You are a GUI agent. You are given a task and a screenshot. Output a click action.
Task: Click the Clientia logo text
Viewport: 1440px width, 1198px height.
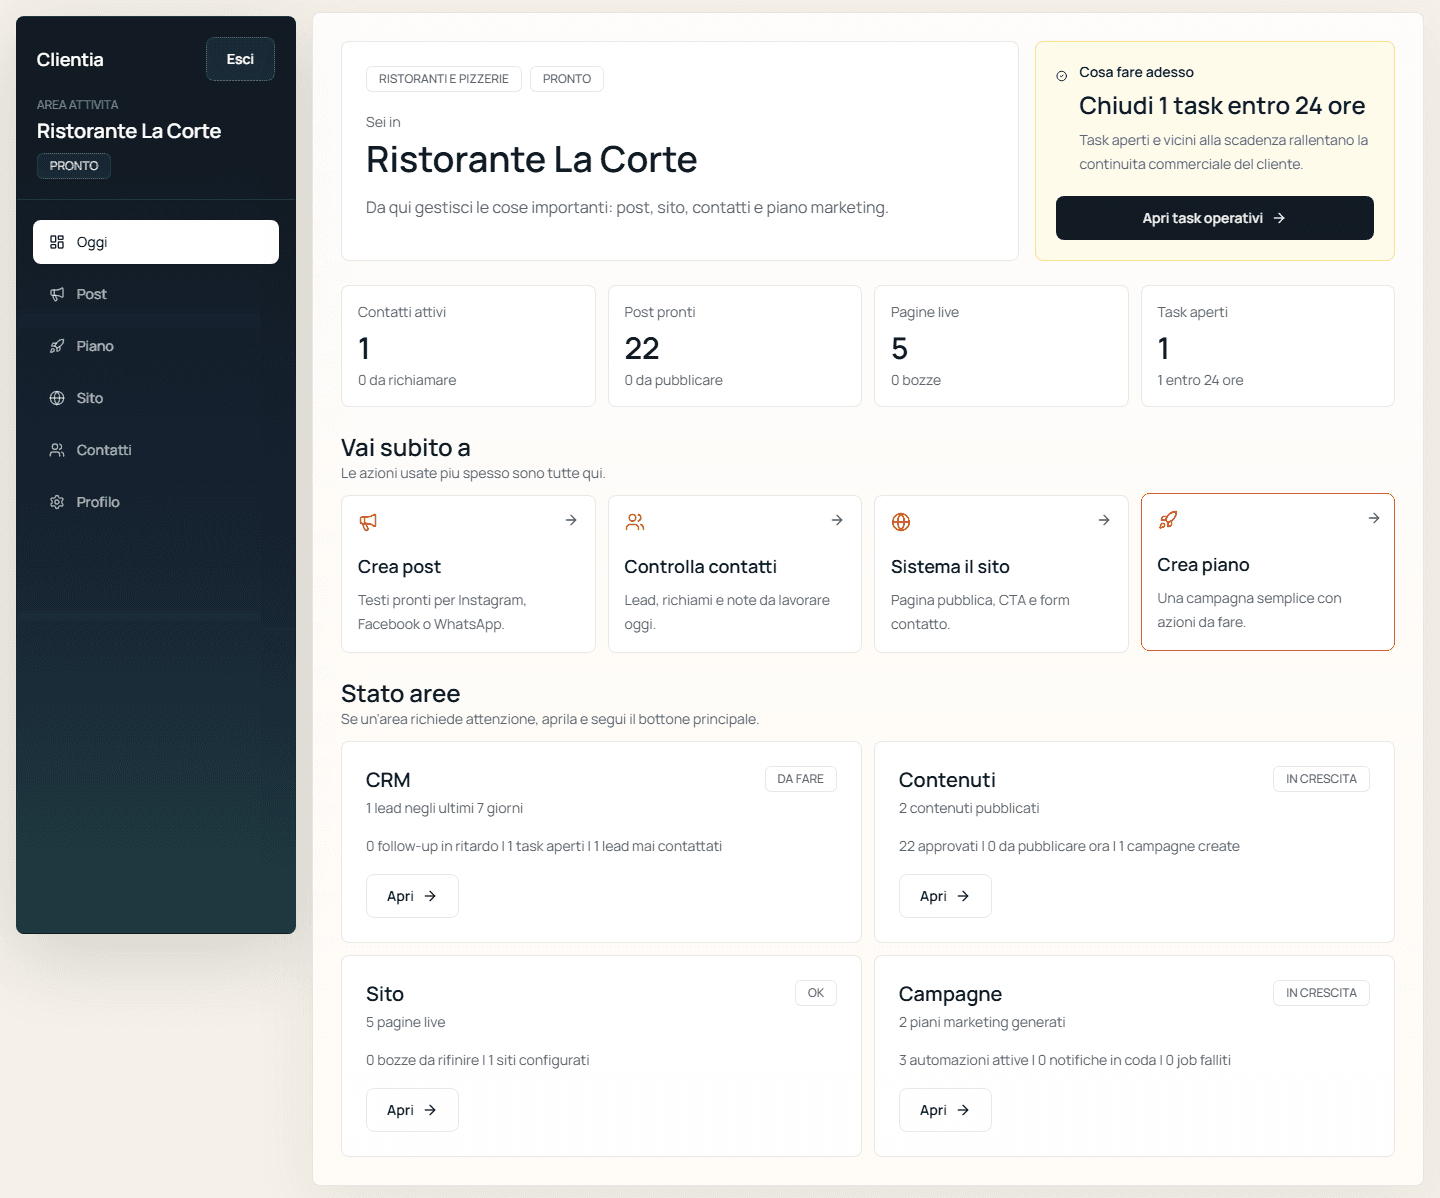[x=70, y=60]
